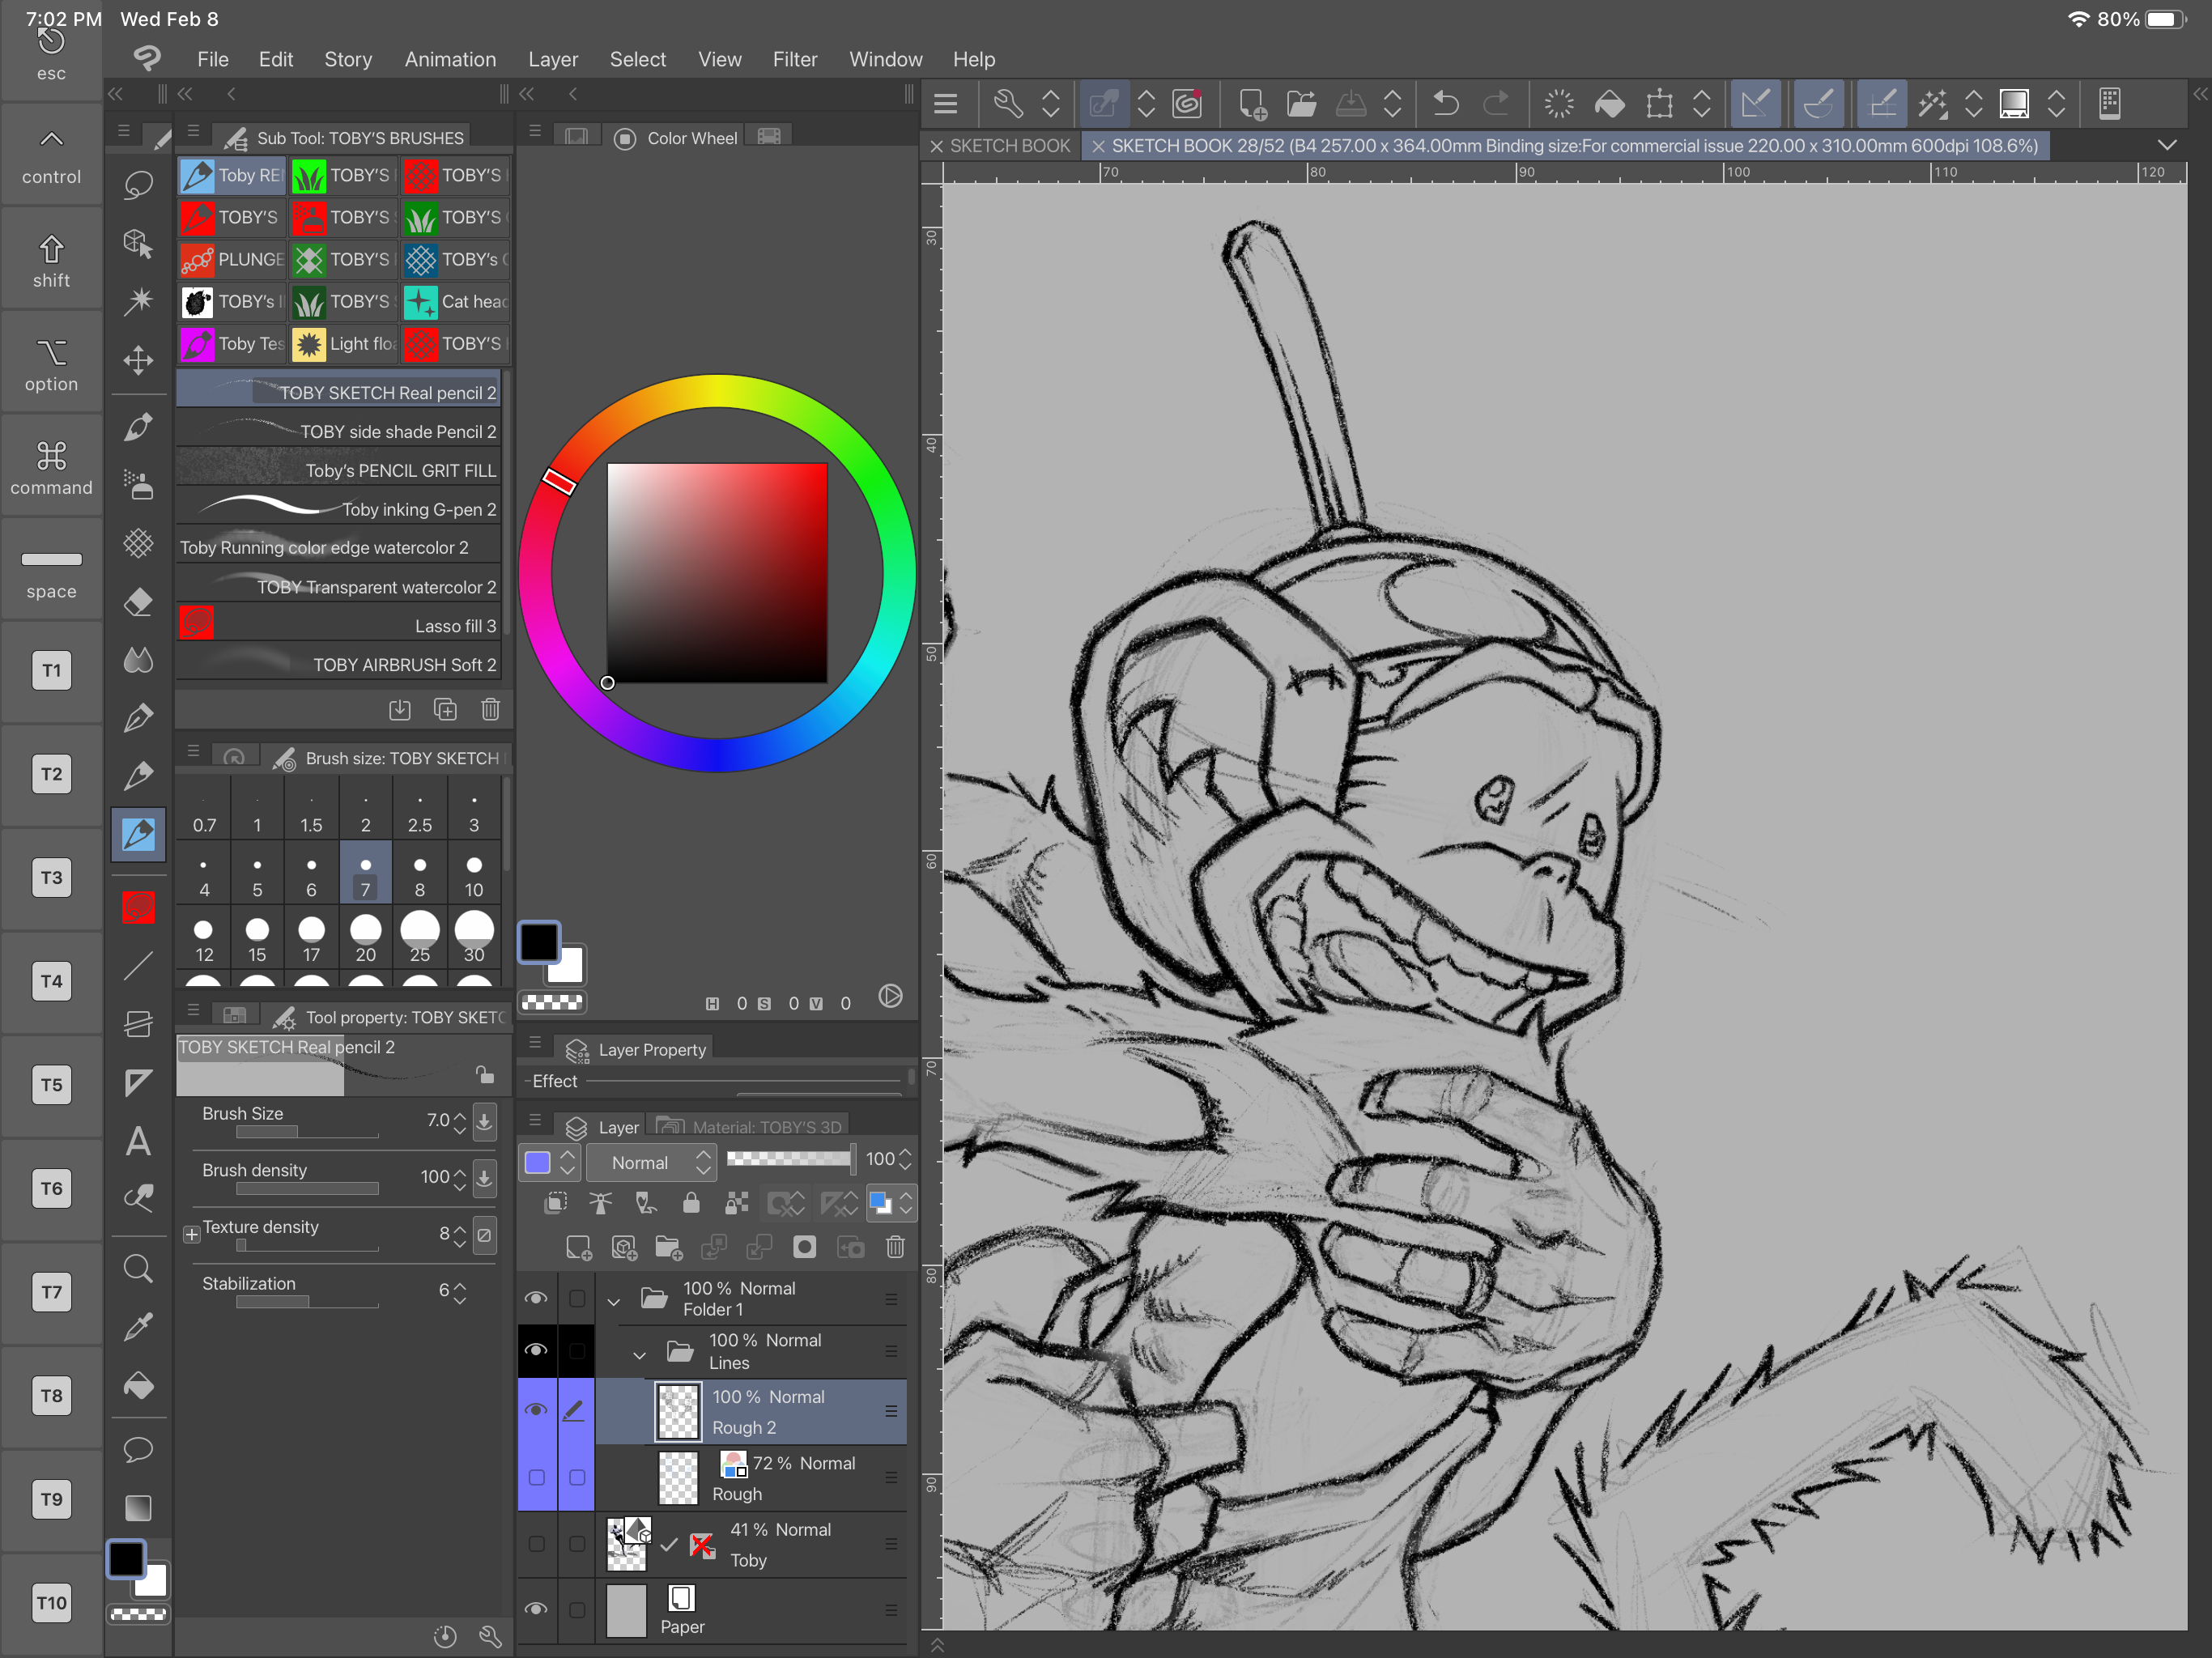The height and width of the screenshot is (1658, 2212).
Task: Open the Normal blending mode dropdown
Action: pos(651,1162)
